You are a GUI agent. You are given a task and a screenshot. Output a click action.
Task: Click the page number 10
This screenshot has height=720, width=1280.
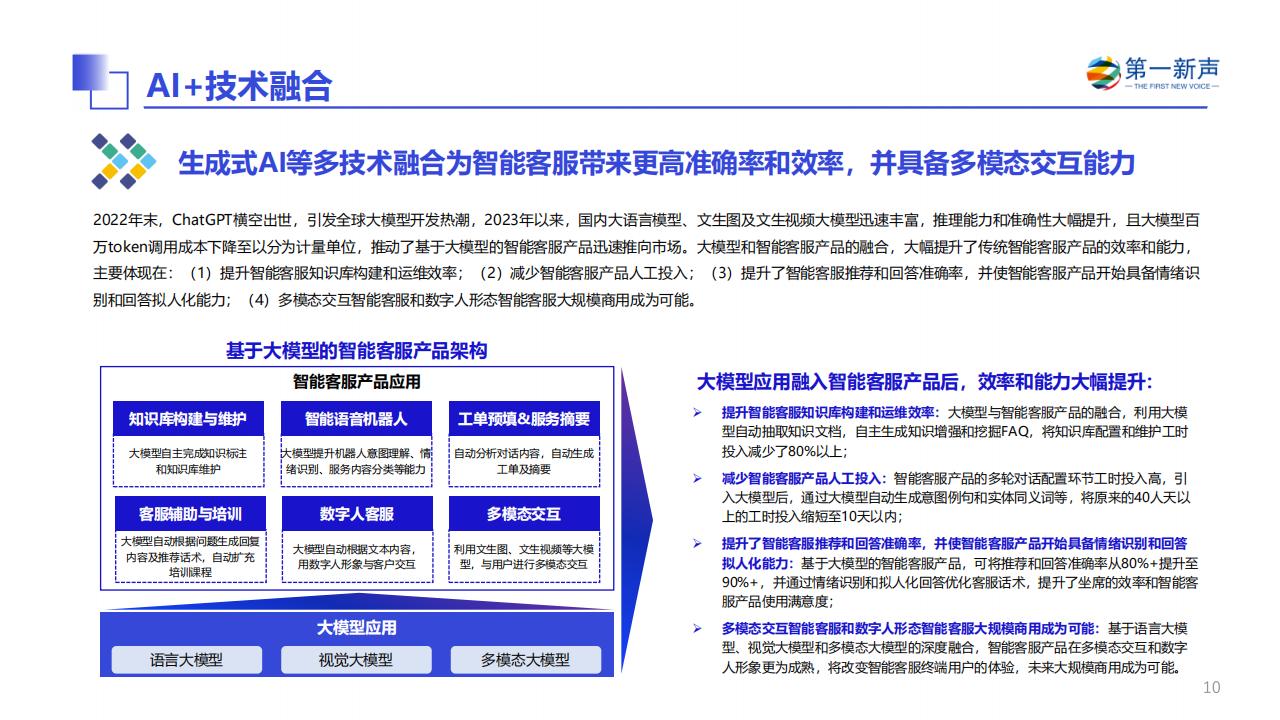1211,687
